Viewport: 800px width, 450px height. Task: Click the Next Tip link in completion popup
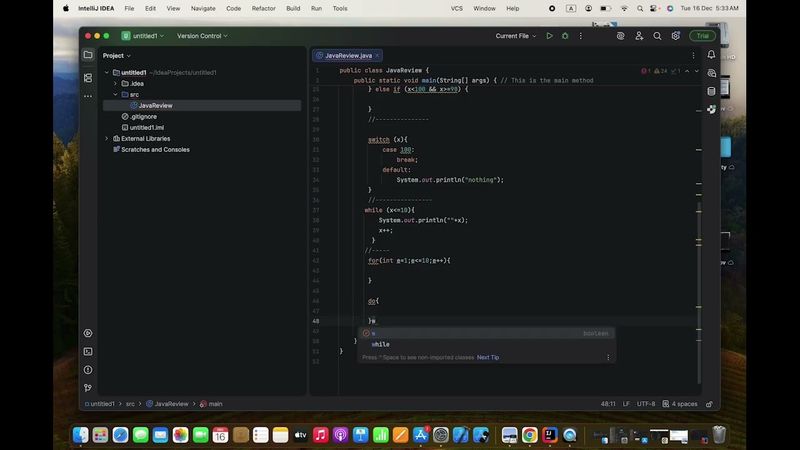click(488, 357)
